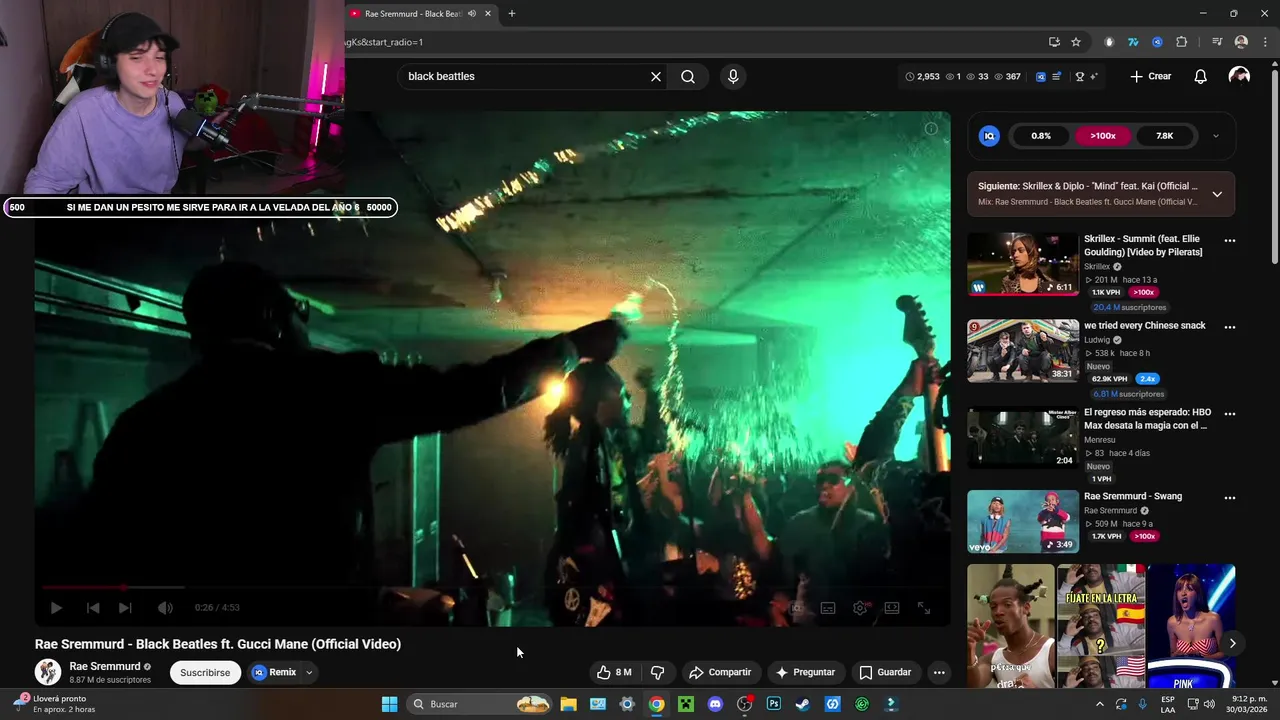Click the vidIQ logo in stats bar
This screenshot has width=1280, height=720.
1040,76
